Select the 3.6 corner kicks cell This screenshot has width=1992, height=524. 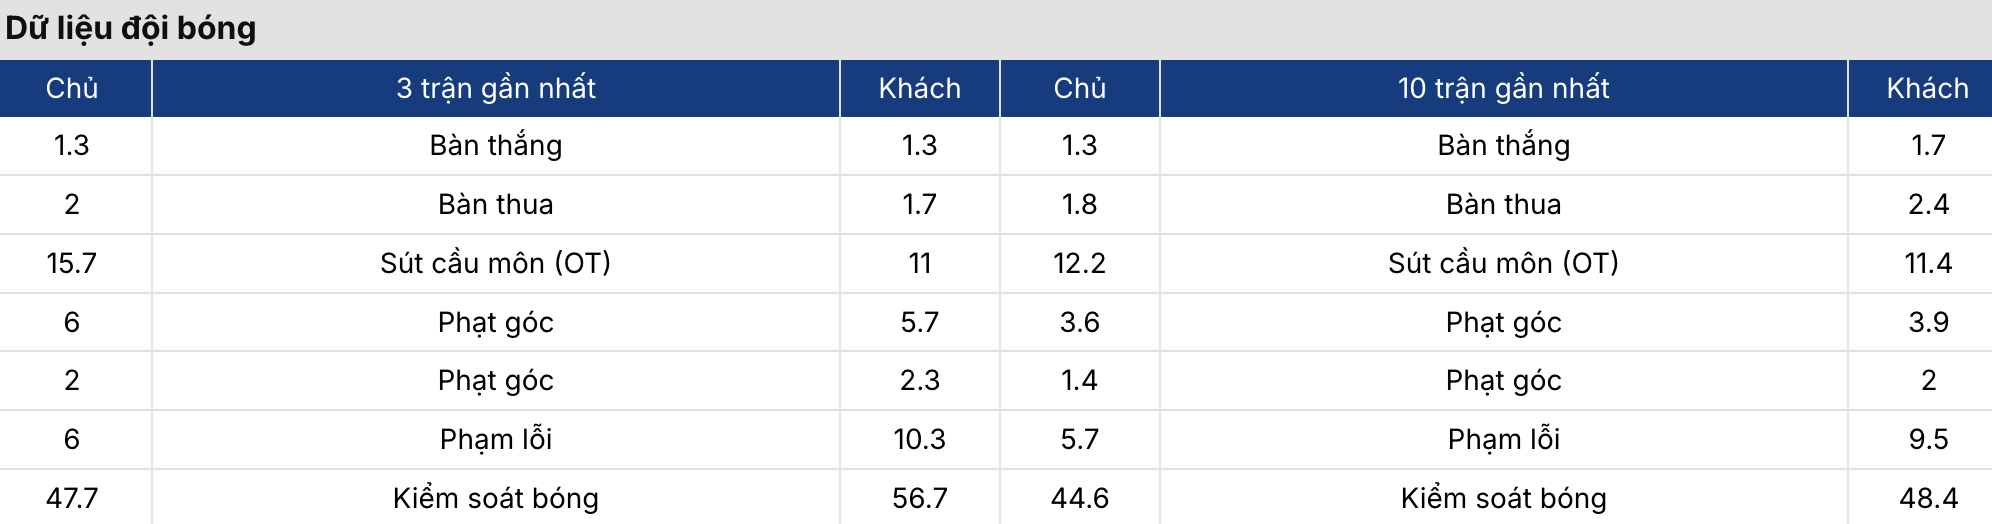pos(1079,322)
